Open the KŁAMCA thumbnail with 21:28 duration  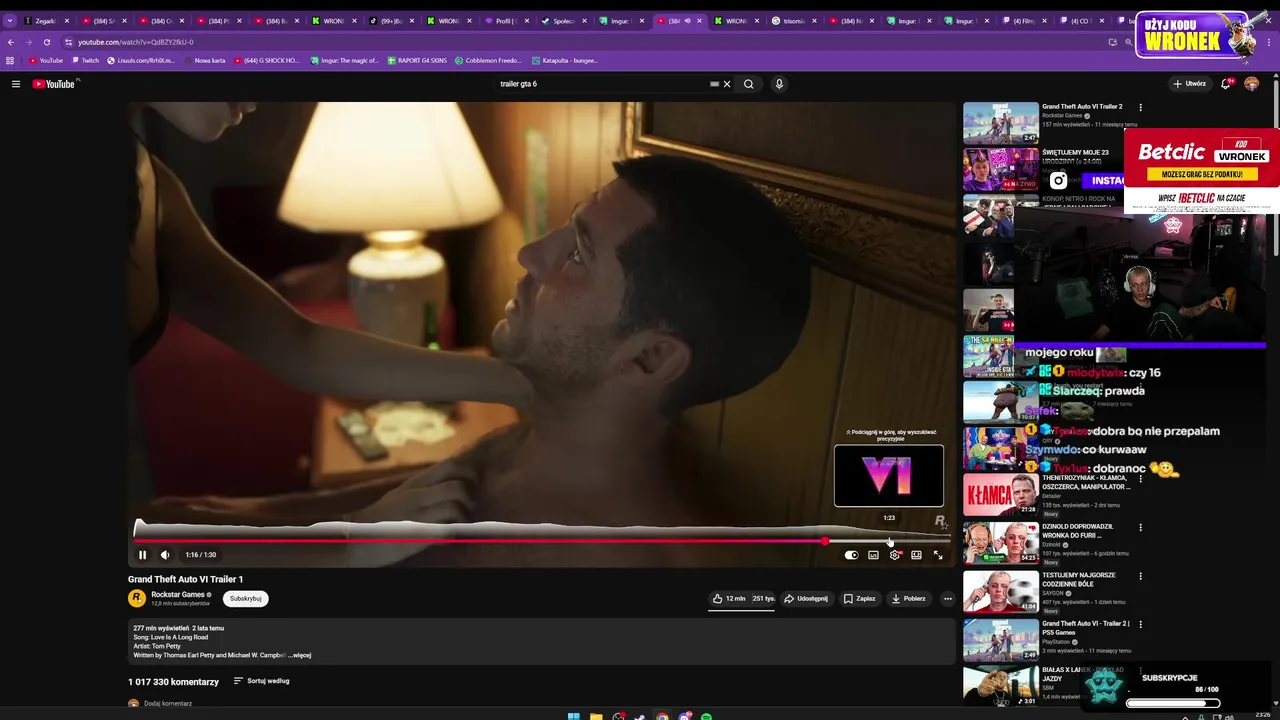[x=1001, y=494]
